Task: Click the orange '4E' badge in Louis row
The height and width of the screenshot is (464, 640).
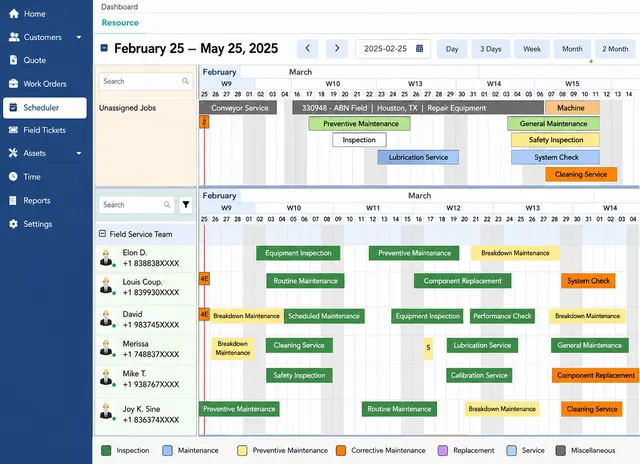Action: 204,279
